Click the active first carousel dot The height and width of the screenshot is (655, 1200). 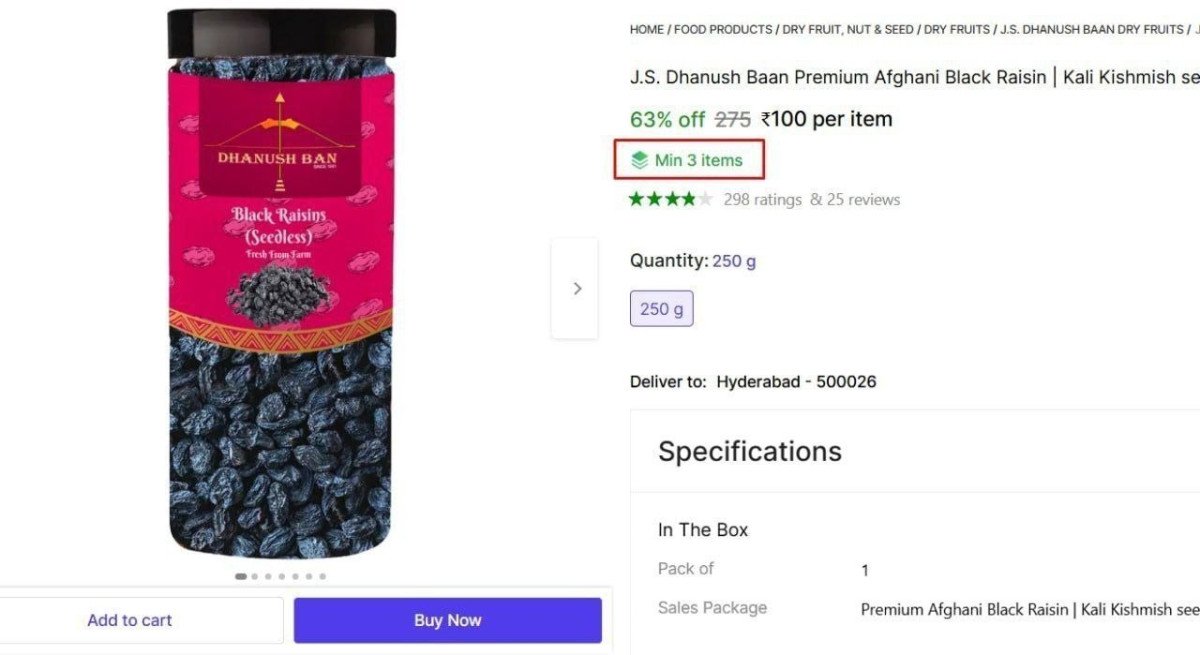(x=240, y=576)
